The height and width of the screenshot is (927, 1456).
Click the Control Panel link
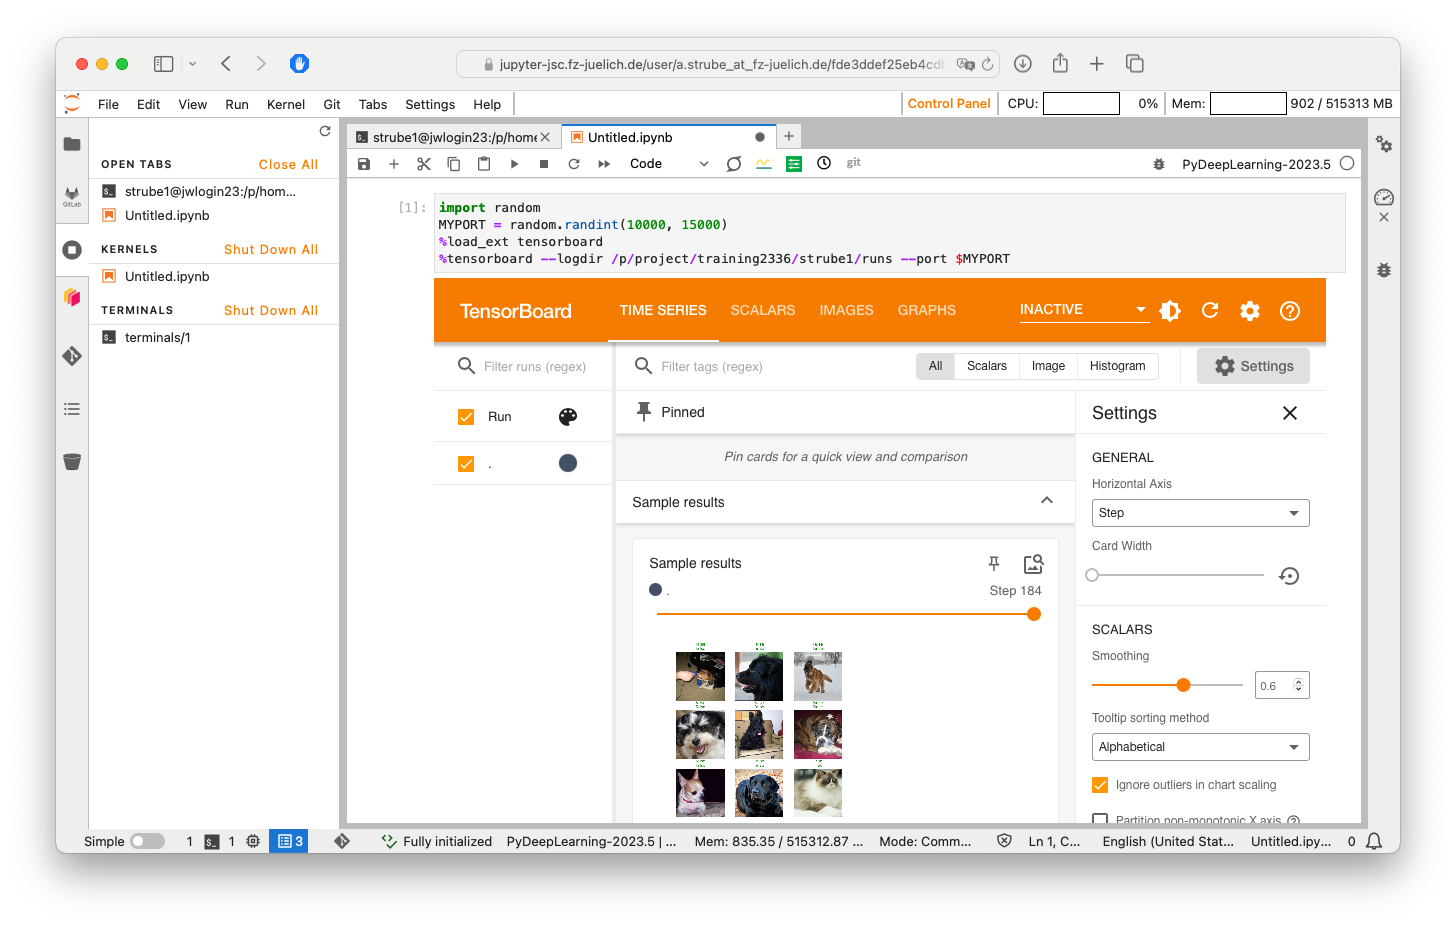point(948,103)
